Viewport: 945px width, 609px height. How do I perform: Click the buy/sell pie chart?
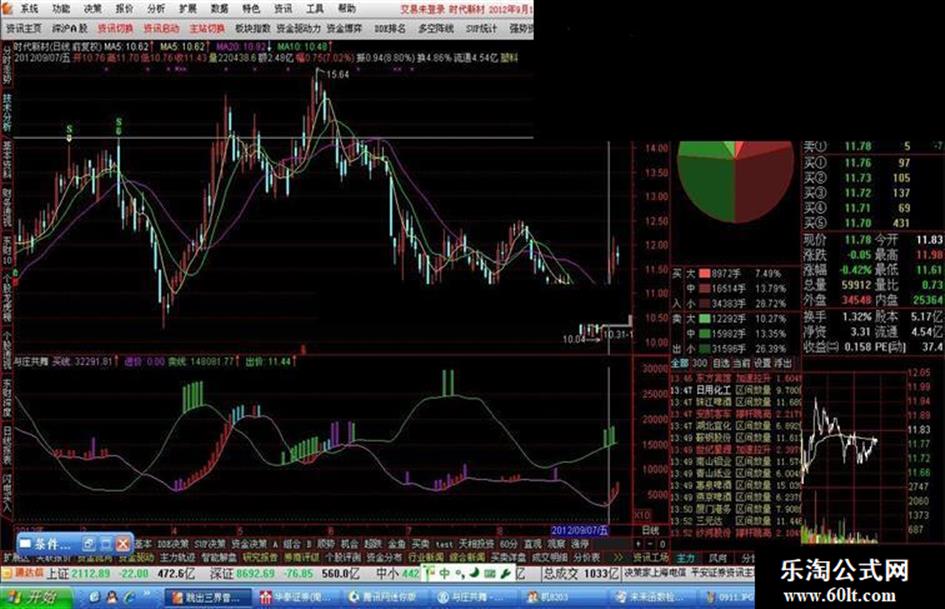[x=736, y=181]
